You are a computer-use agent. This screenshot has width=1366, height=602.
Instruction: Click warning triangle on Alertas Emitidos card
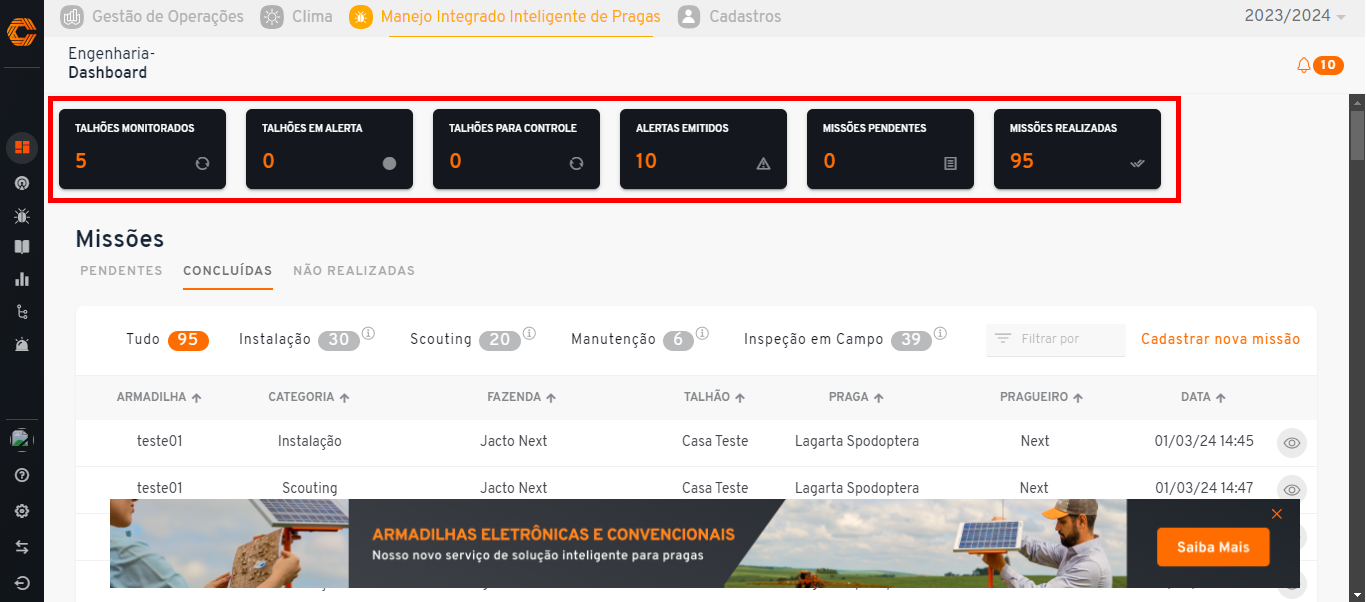tap(764, 164)
